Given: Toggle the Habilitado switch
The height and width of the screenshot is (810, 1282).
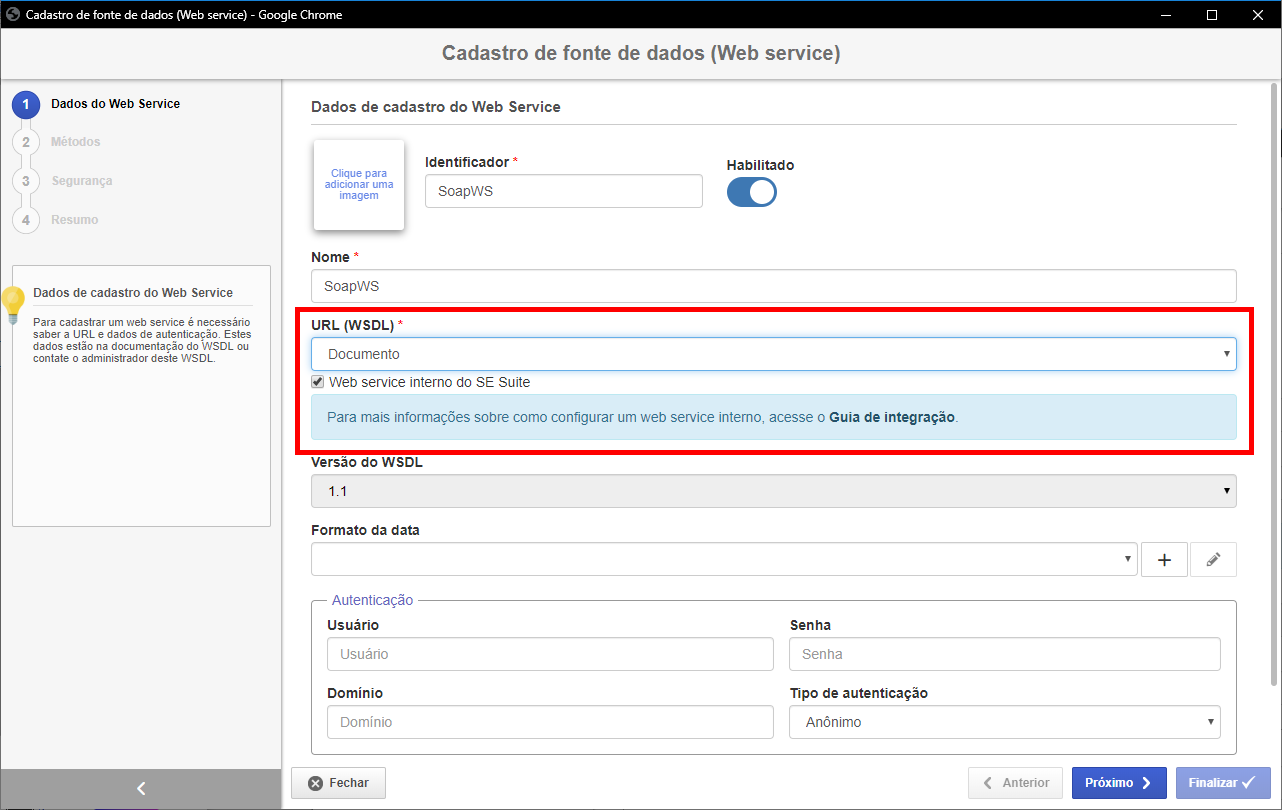Looking at the screenshot, I should pyautogui.click(x=752, y=192).
